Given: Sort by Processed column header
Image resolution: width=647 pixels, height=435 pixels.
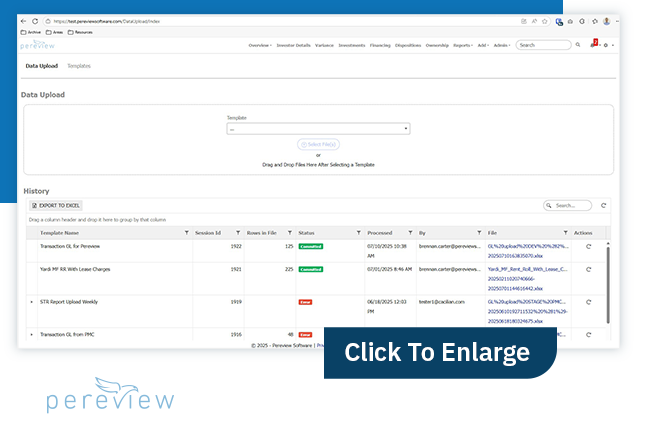Looking at the screenshot, I should click(380, 233).
